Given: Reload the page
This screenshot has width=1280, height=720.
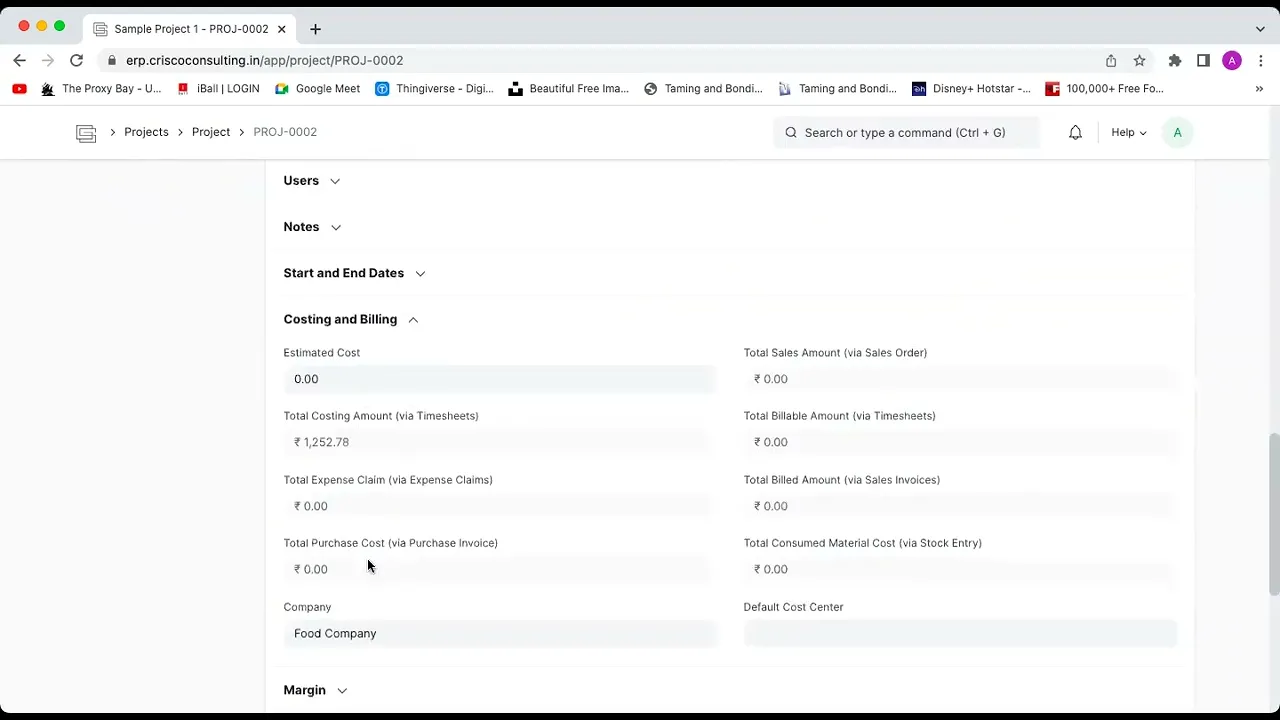Looking at the screenshot, I should tap(76, 60).
